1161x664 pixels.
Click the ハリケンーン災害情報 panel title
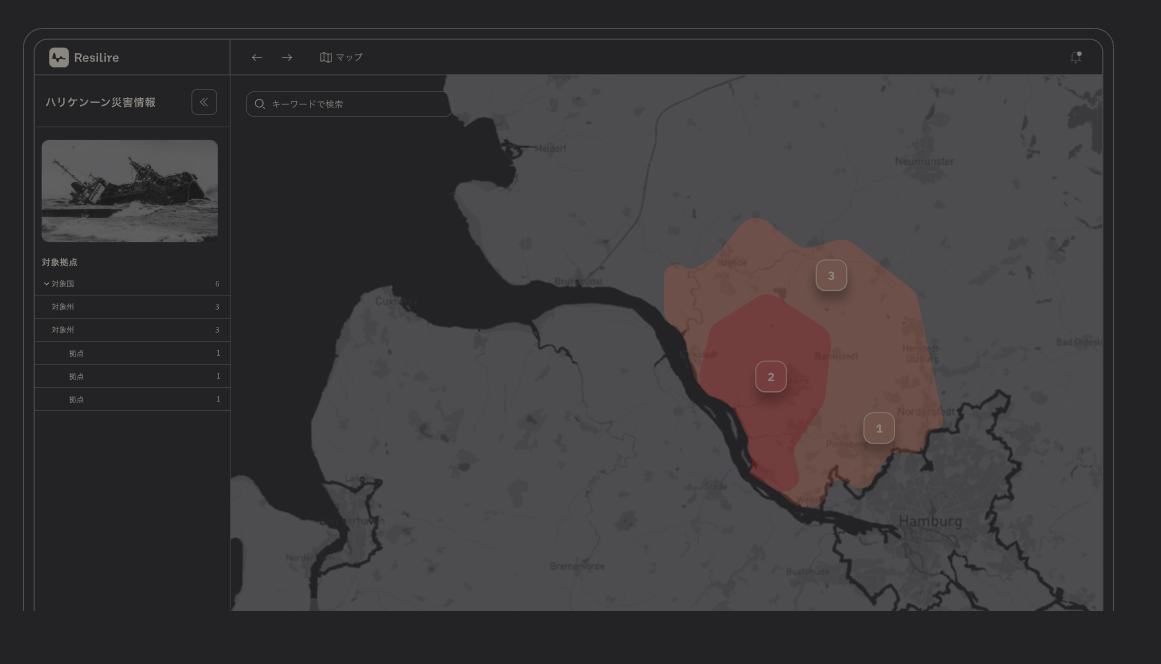100,103
